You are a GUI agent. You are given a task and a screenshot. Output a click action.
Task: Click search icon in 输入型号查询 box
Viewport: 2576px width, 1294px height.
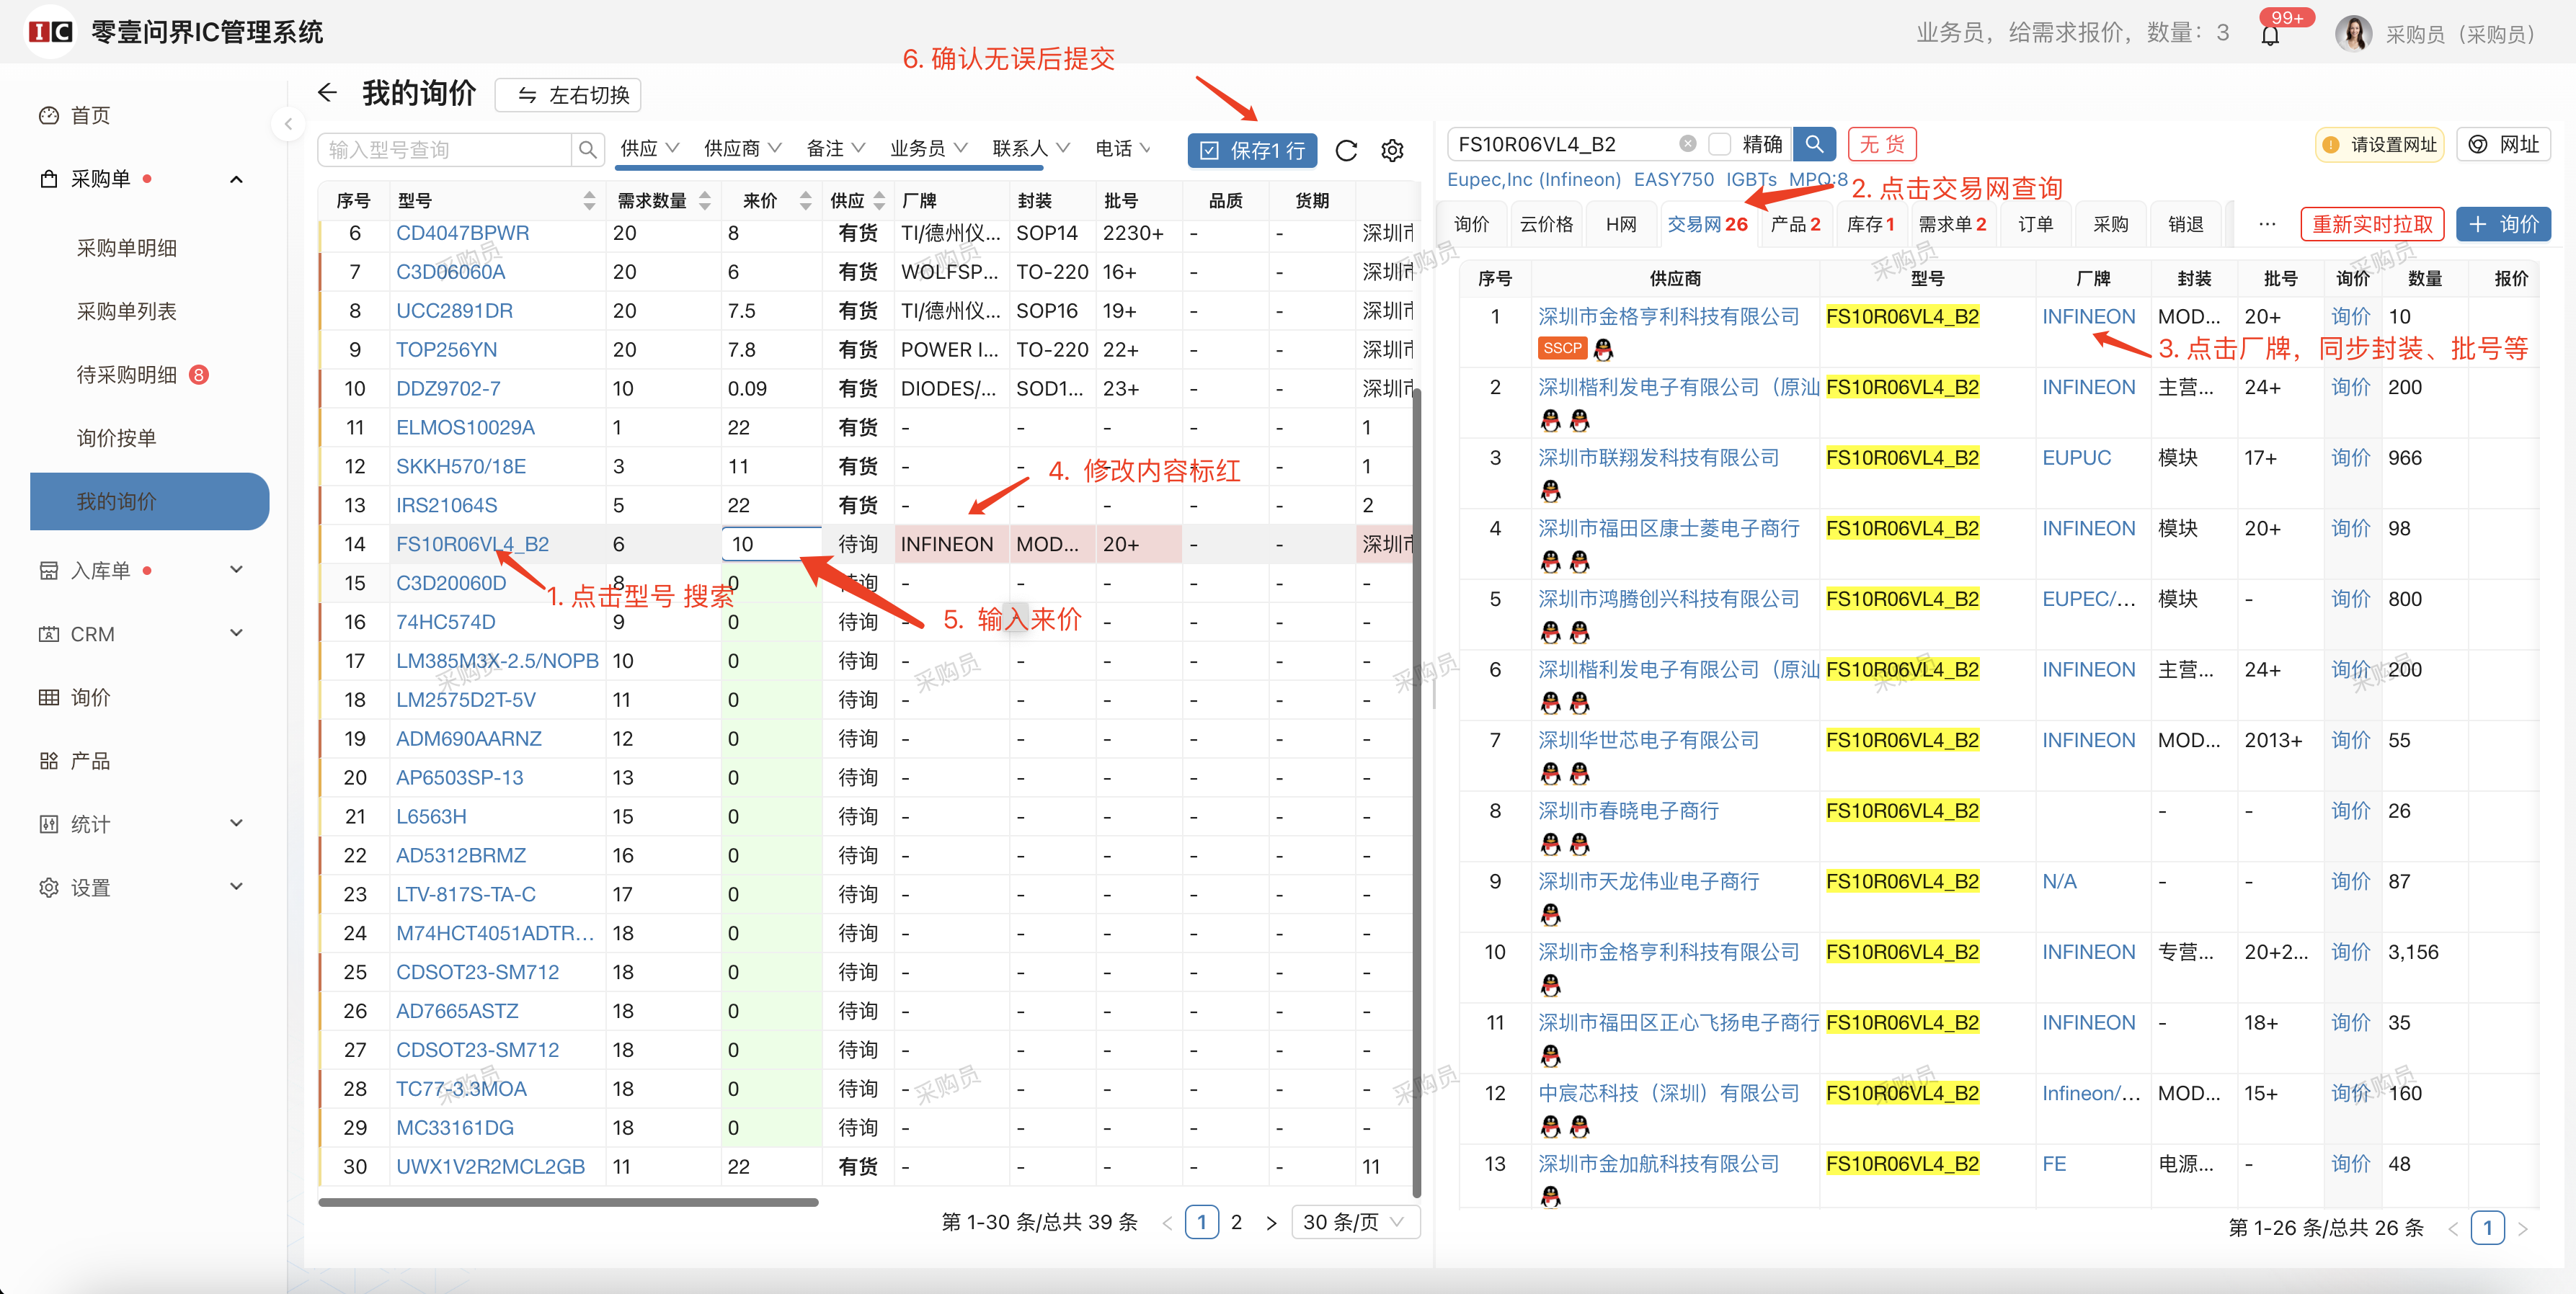(588, 150)
